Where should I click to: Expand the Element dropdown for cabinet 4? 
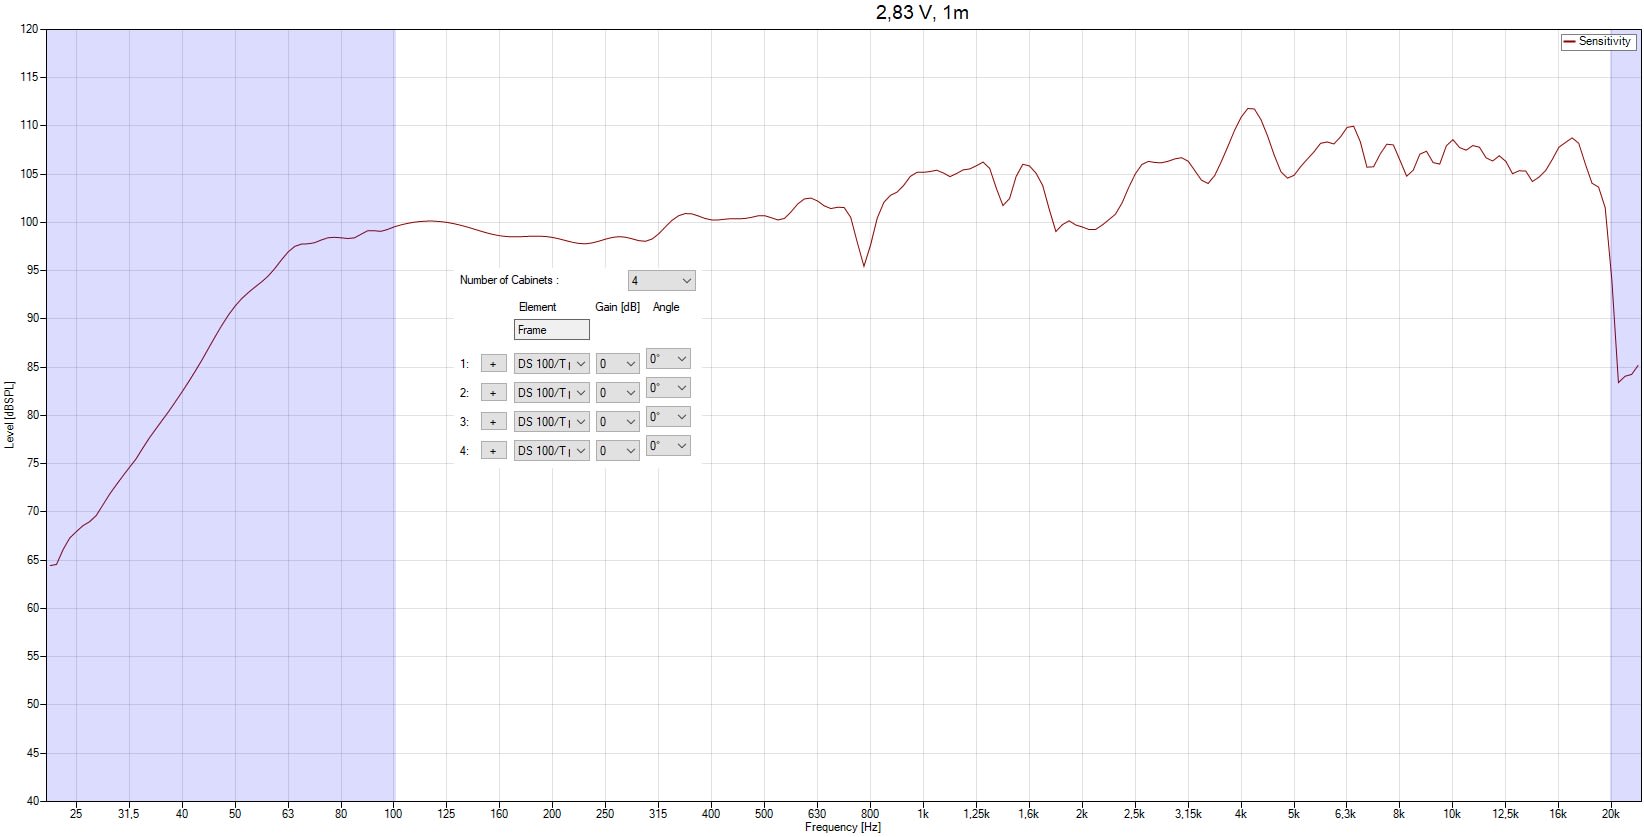(551, 451)
